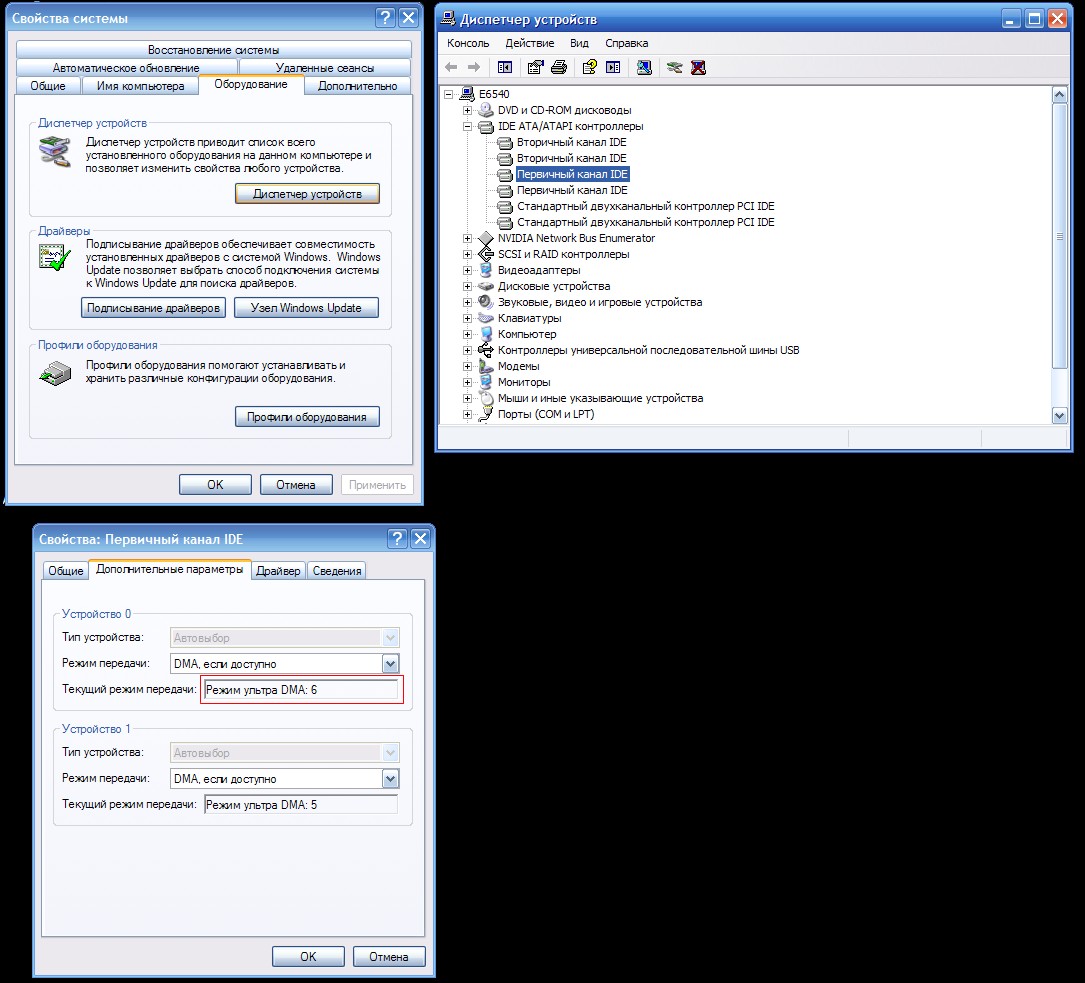Click the question mark help button in Свойства системы
1085x983 pixels.
click(385, 18)
